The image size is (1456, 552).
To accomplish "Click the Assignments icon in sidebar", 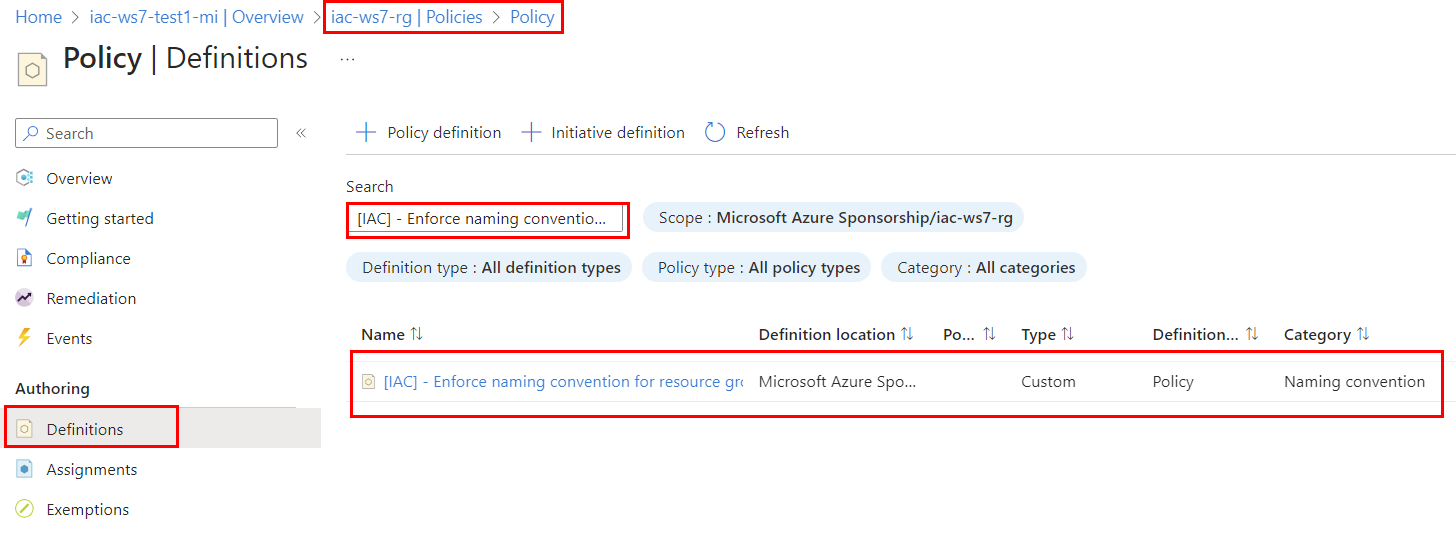I will point(25,469).
